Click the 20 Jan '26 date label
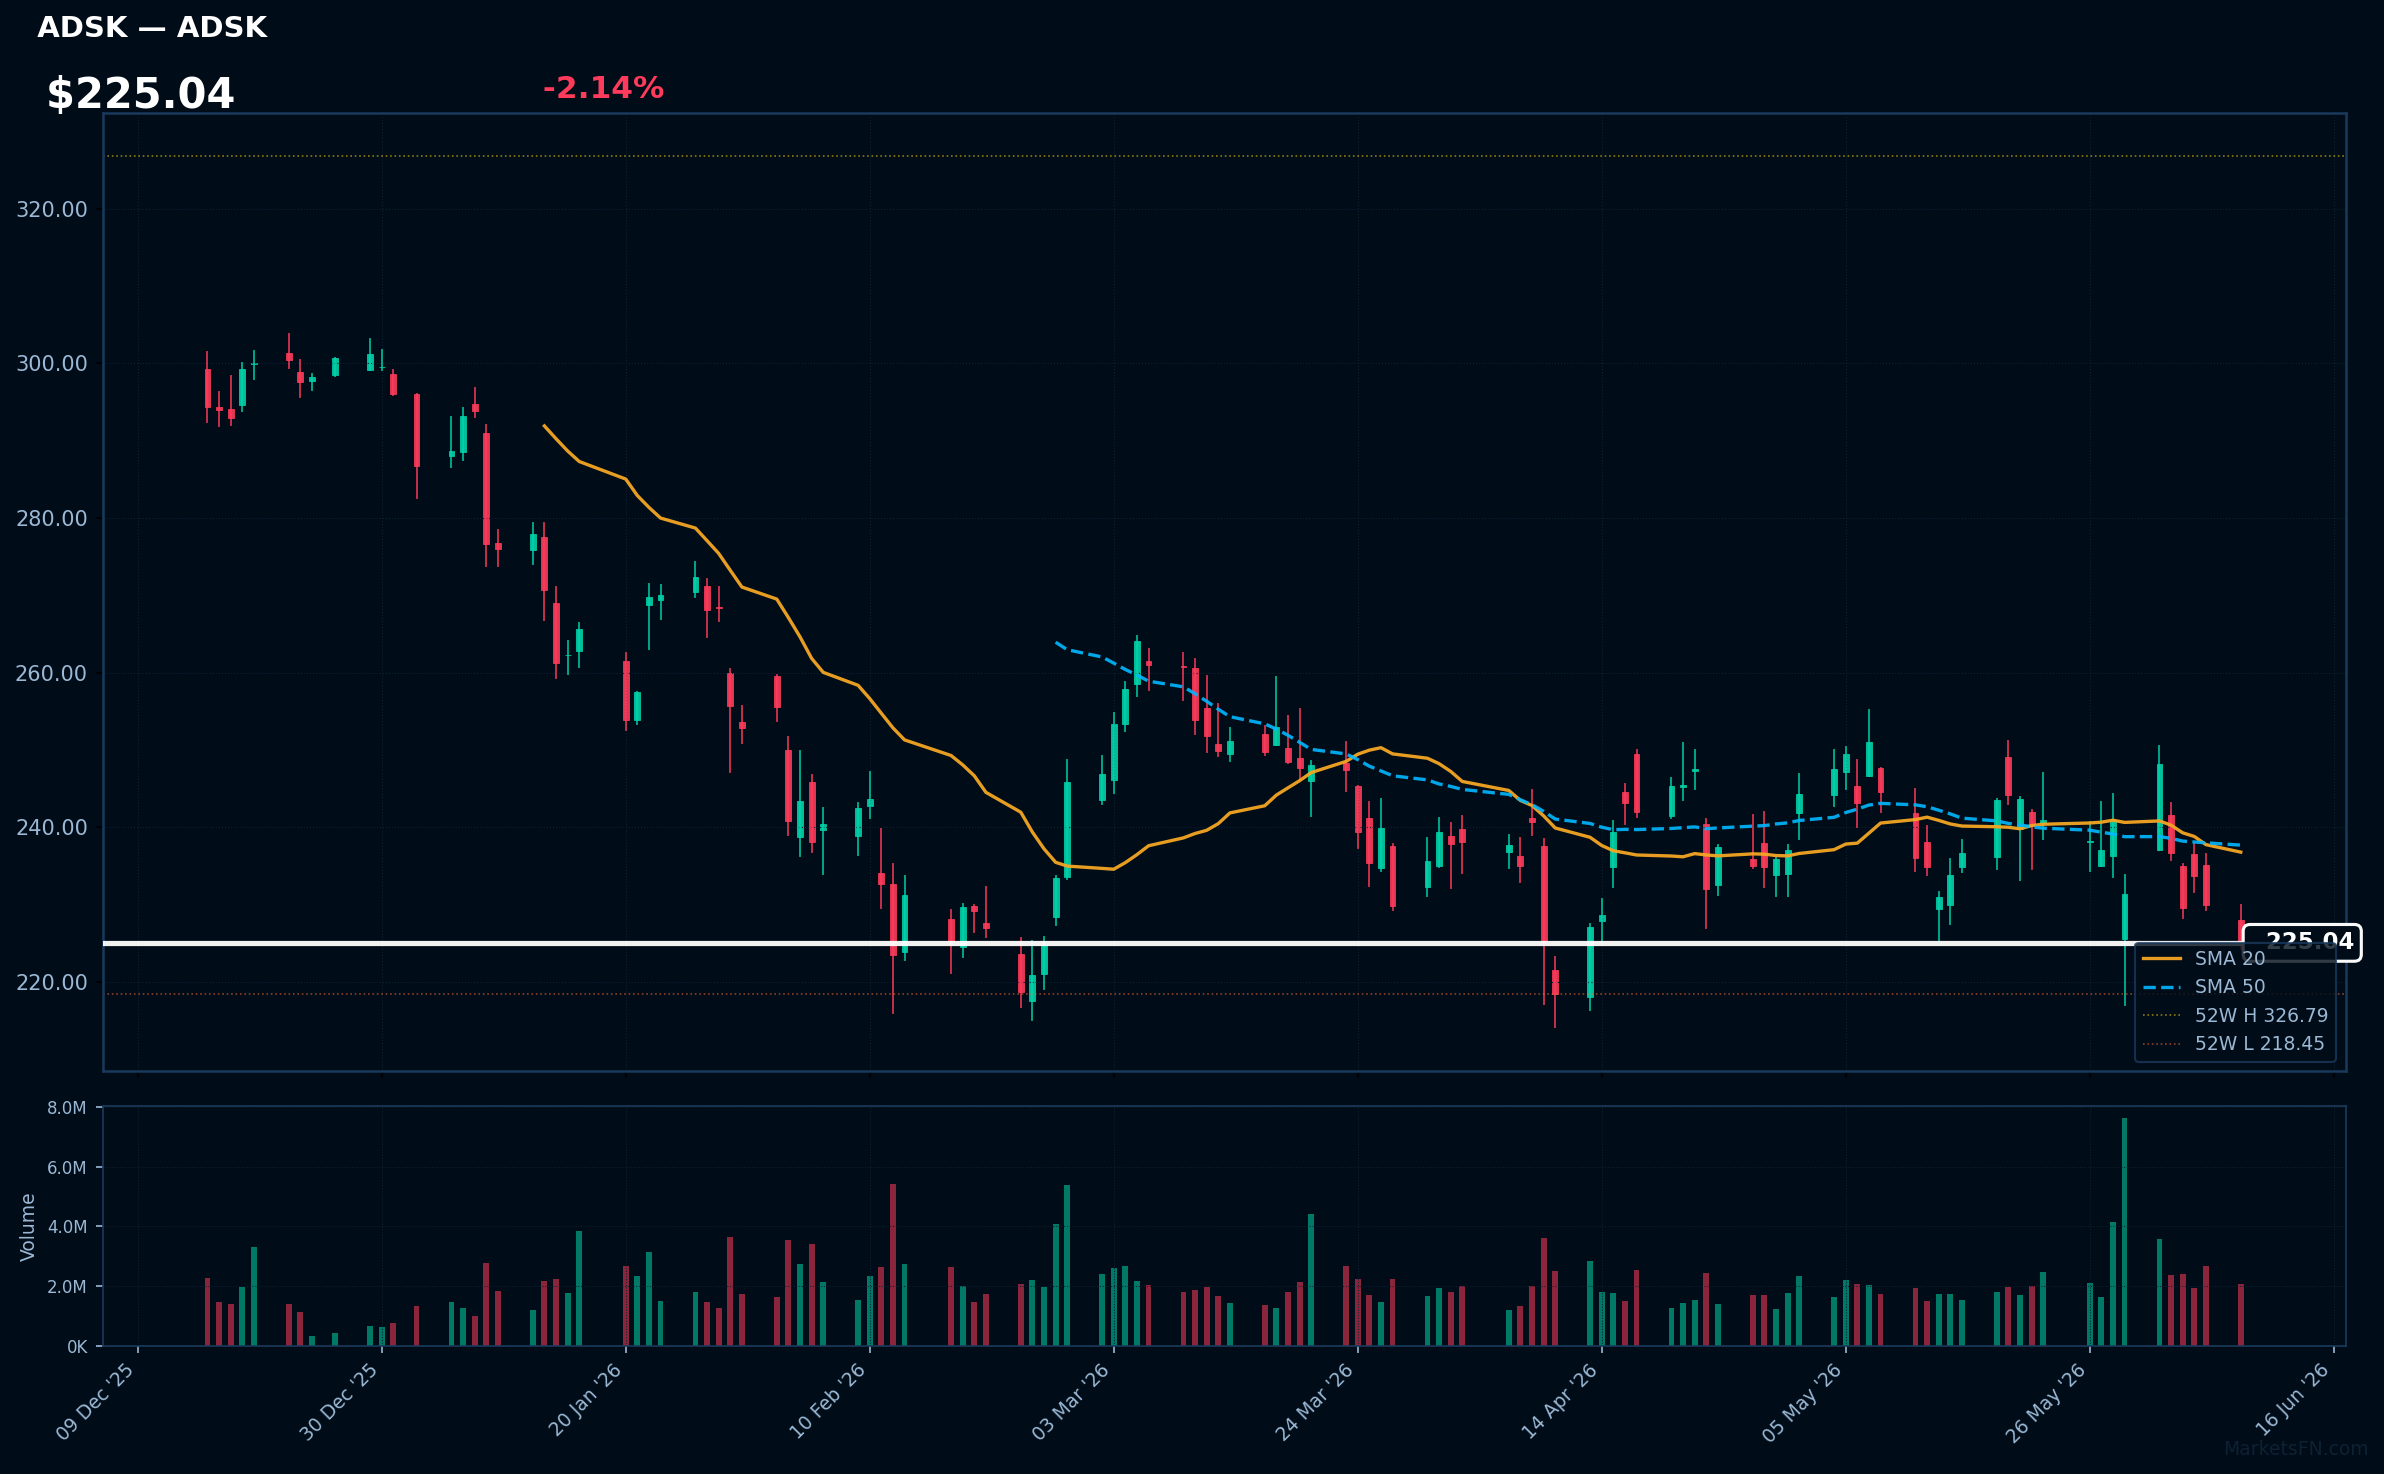Image resolution: width=2384 pixels, height=1474 pixels. (x=586, y=1401)
